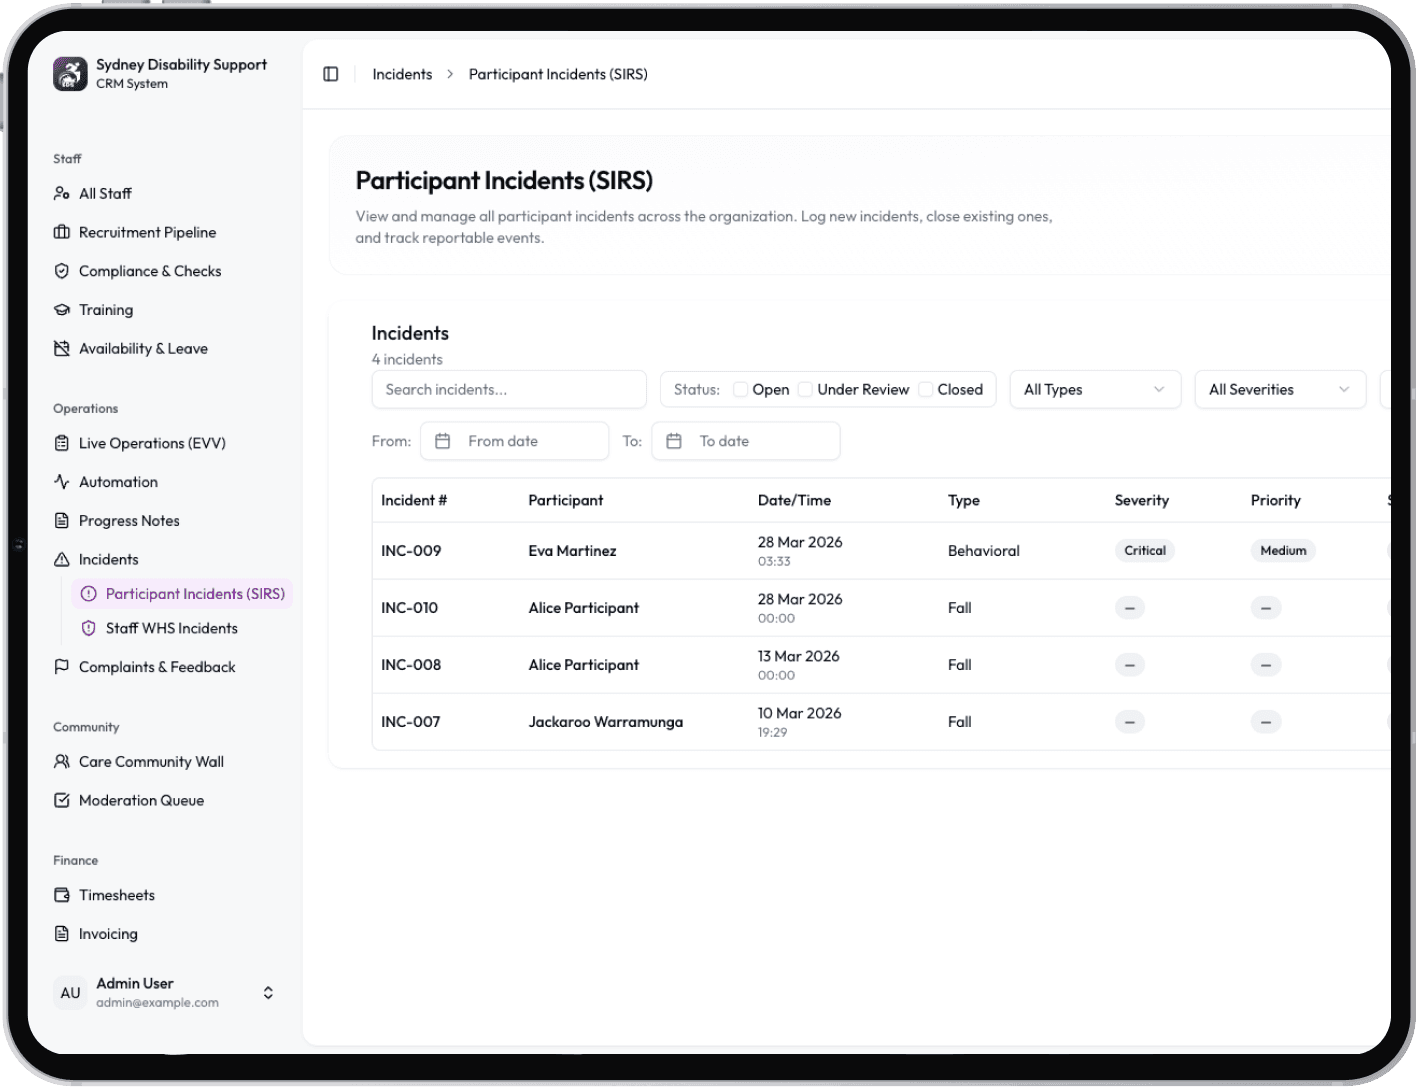
Task: Open incident INC-008 row
Action: (881, 665)
